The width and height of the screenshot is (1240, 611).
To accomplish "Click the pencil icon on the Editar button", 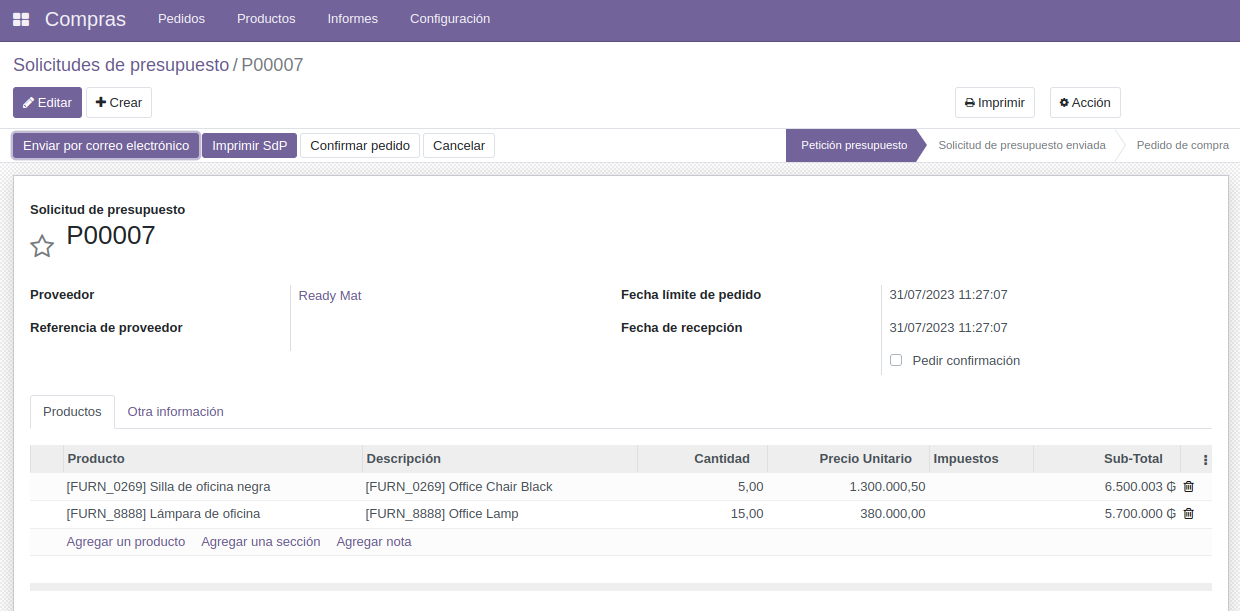I will (x=29, y=102).
